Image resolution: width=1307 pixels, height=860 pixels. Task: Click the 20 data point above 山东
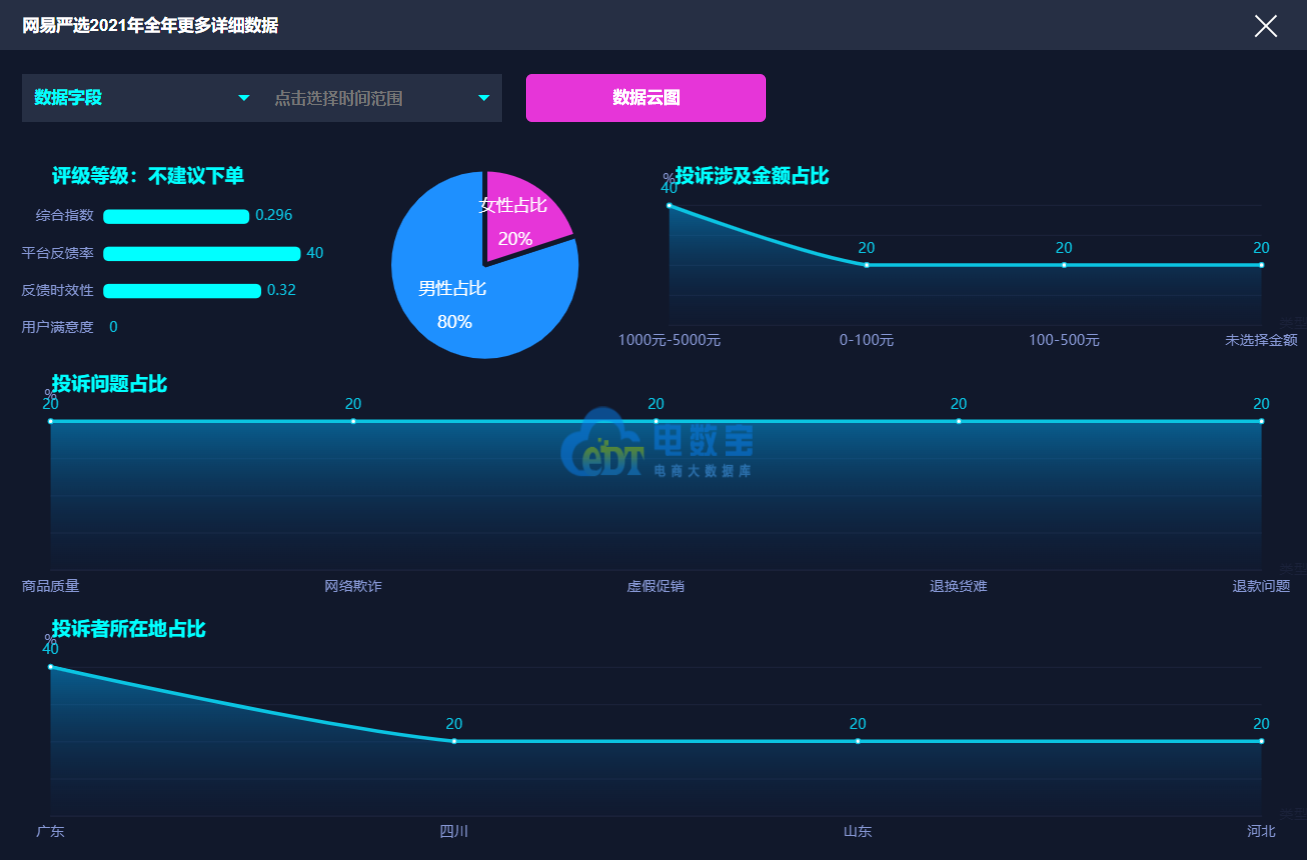tap(857, 741)
